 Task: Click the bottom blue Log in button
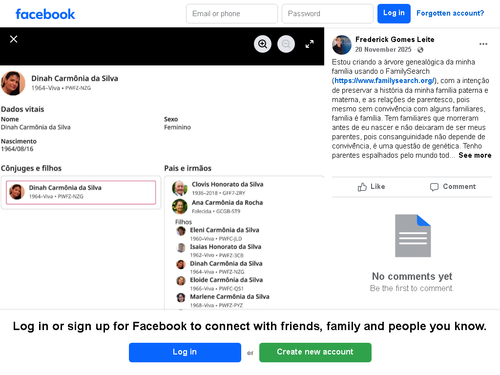(x=185, y=352)
